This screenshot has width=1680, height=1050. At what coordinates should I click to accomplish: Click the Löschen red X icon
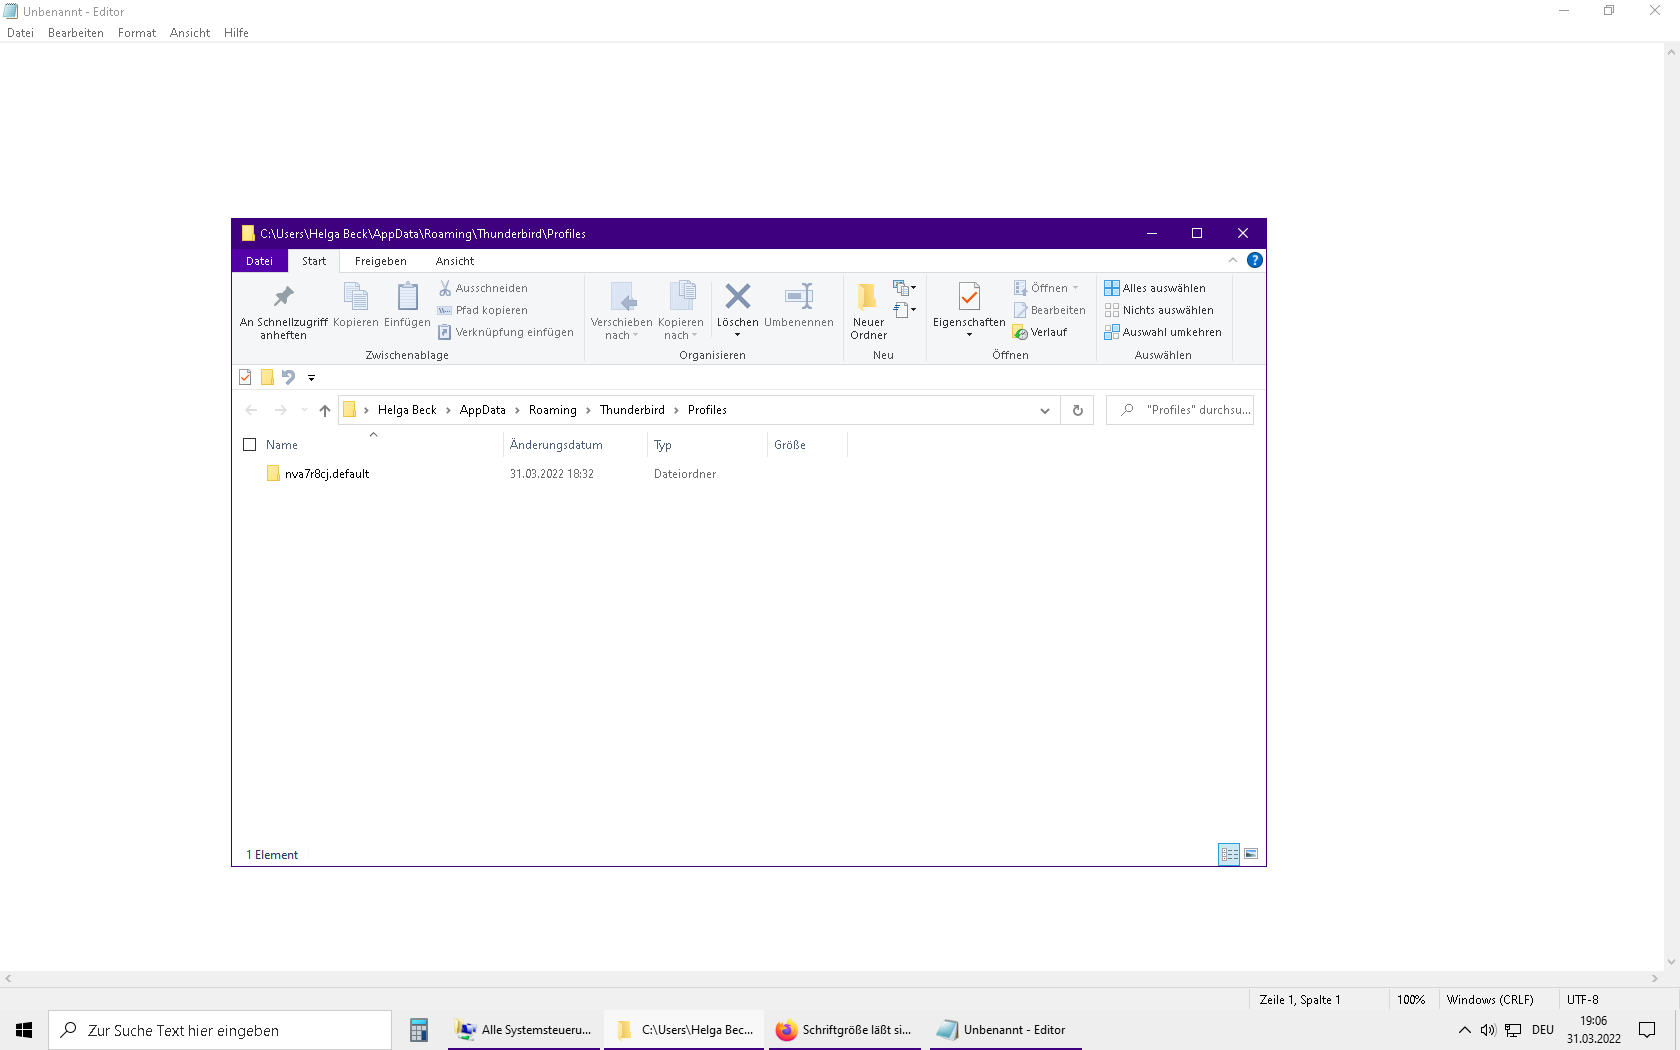point(738,297)
